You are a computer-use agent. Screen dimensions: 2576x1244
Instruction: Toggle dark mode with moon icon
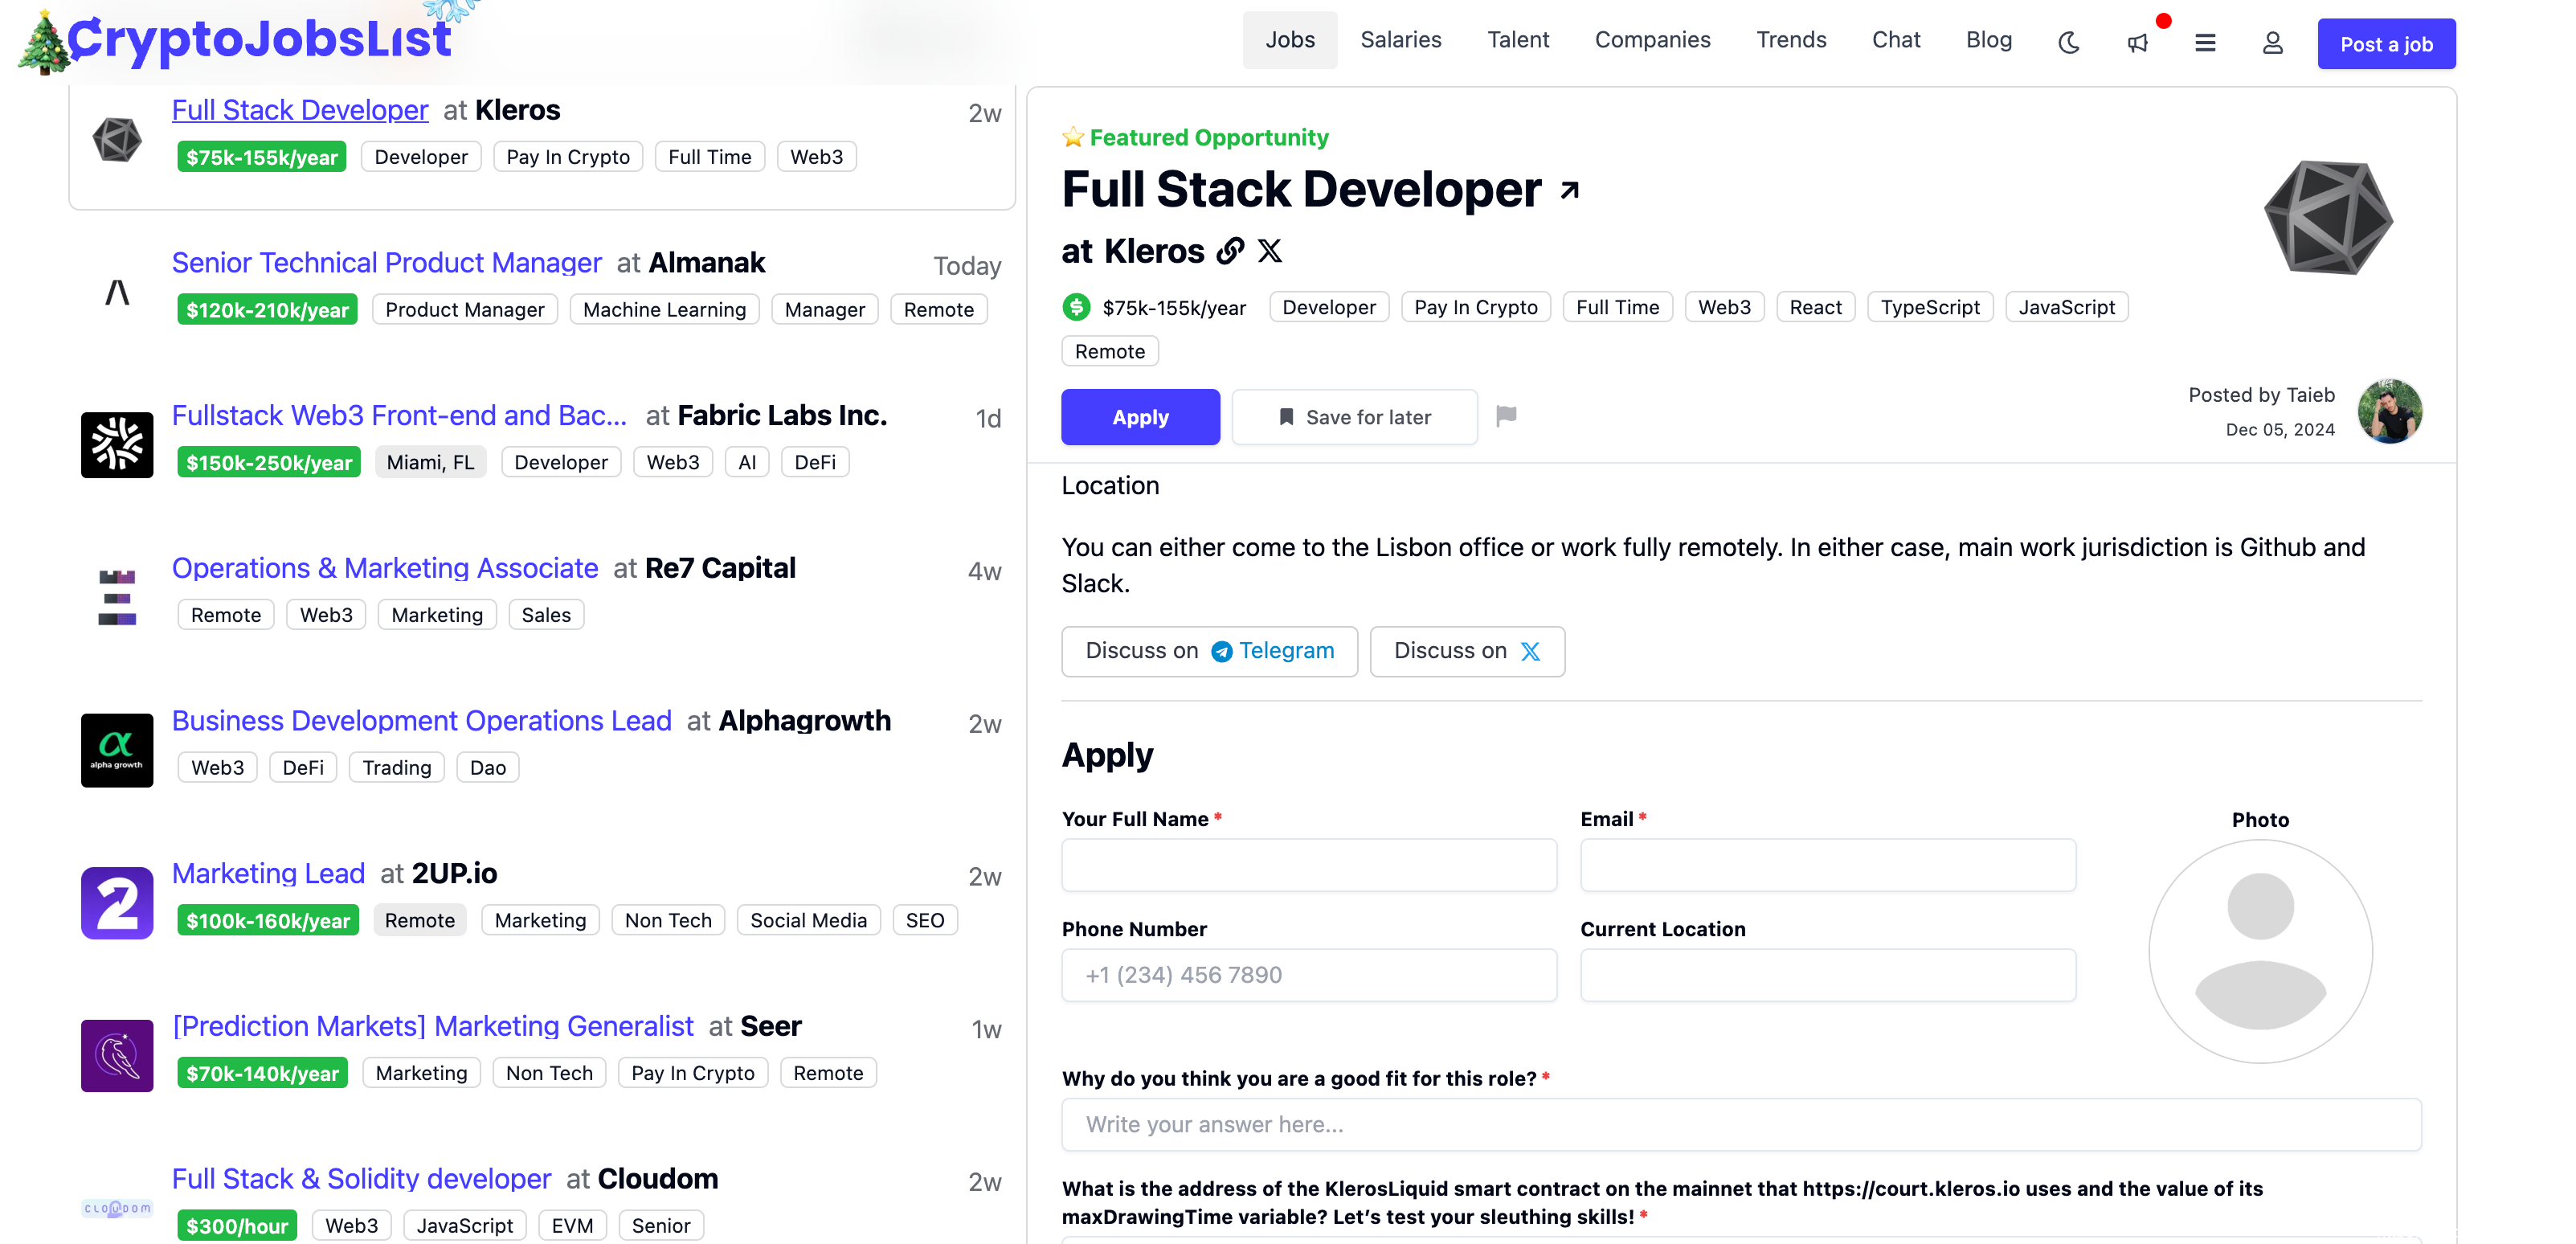[x=2068, y=42]
